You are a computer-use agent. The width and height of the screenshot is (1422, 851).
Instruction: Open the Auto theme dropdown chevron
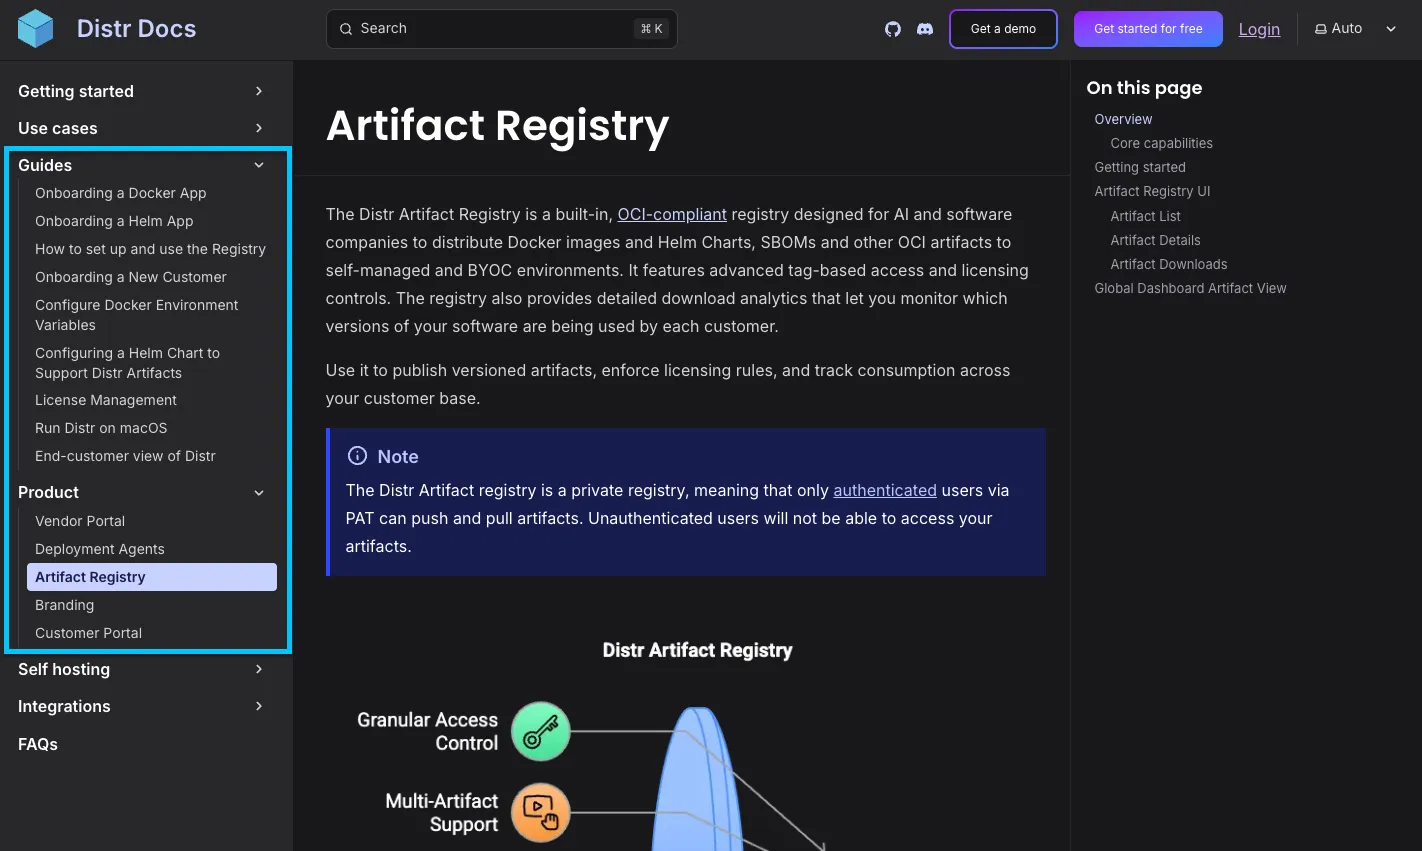click(1391, 29)
